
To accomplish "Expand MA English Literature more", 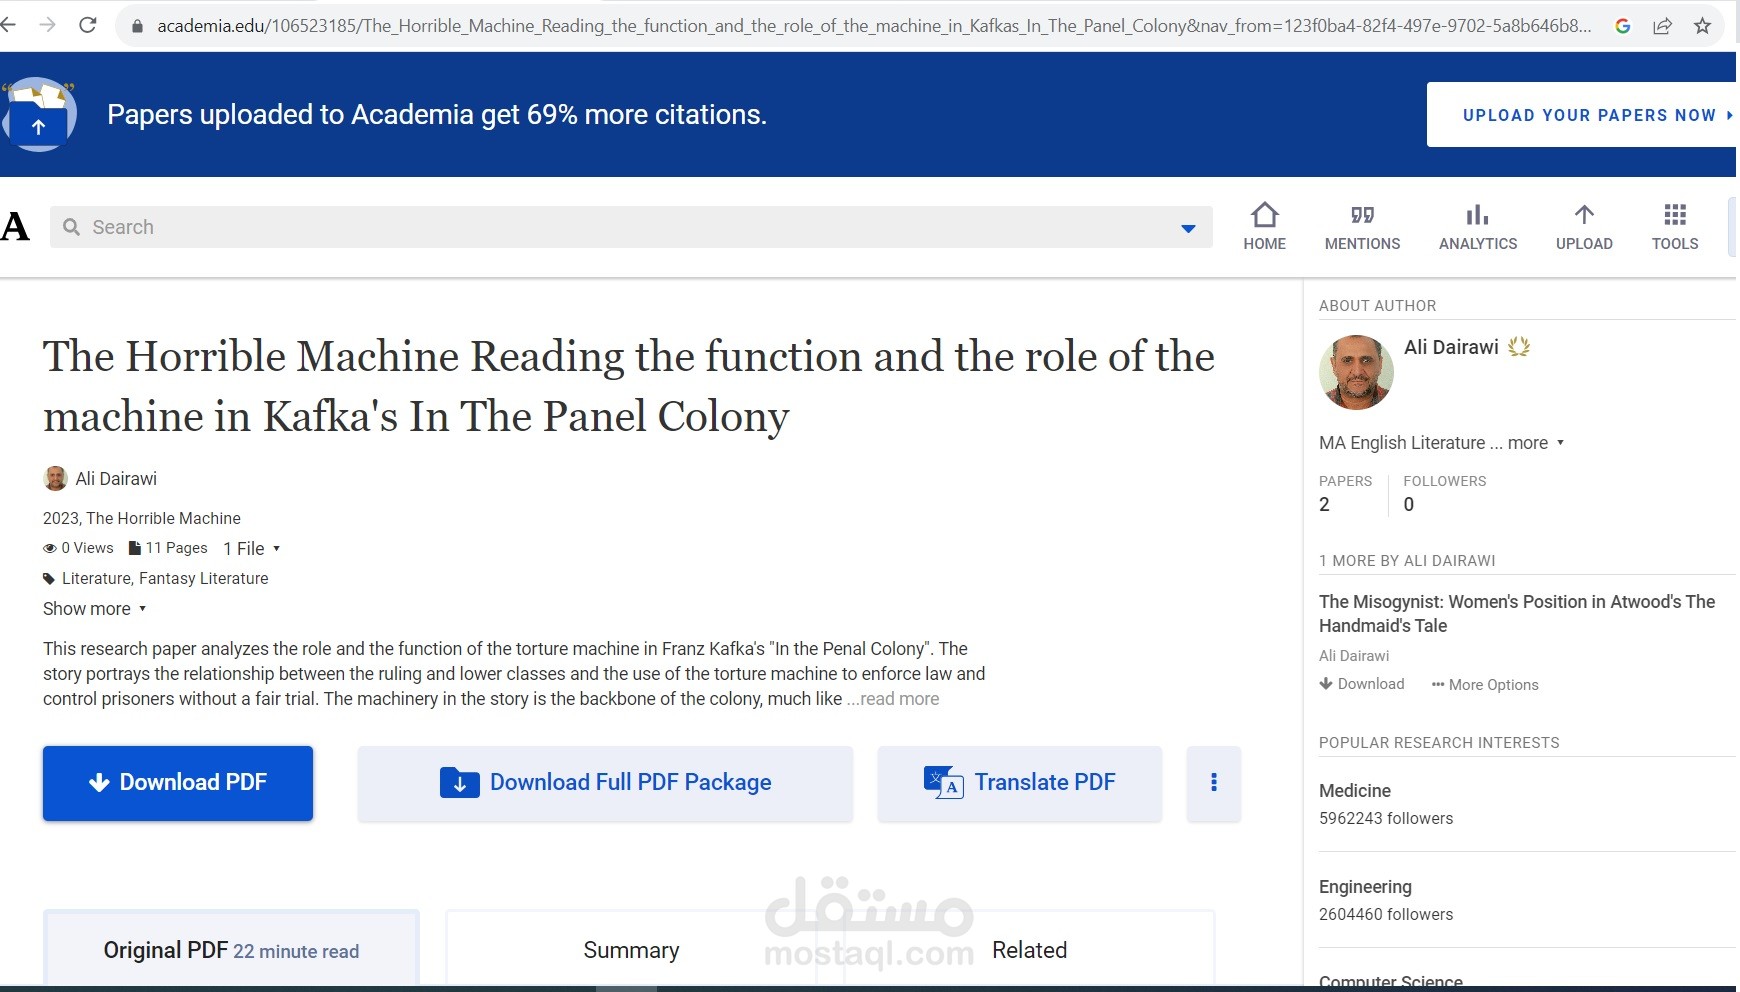I will (x=1536, y=443).
